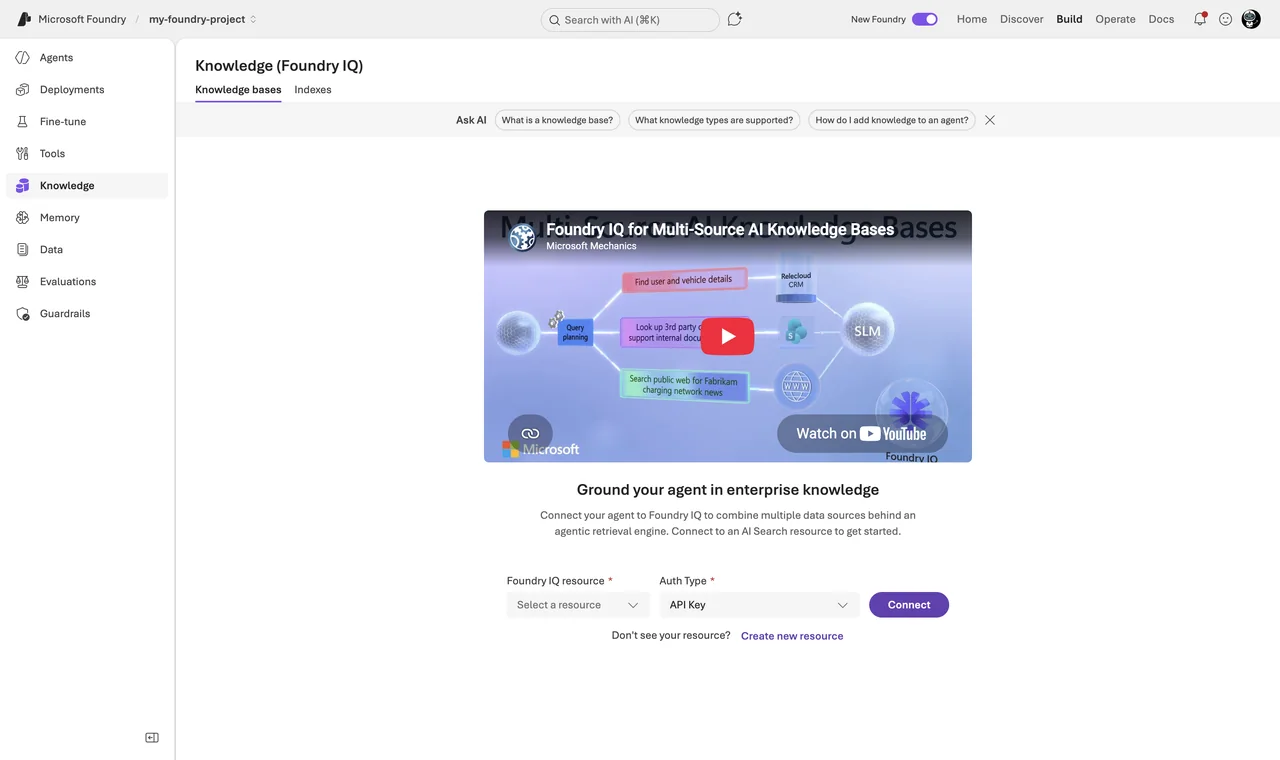Select the Knowledge sidebar icon
Image resolution: width=1280 pixels, height=760 pixels.
click(x=23, y=186)
